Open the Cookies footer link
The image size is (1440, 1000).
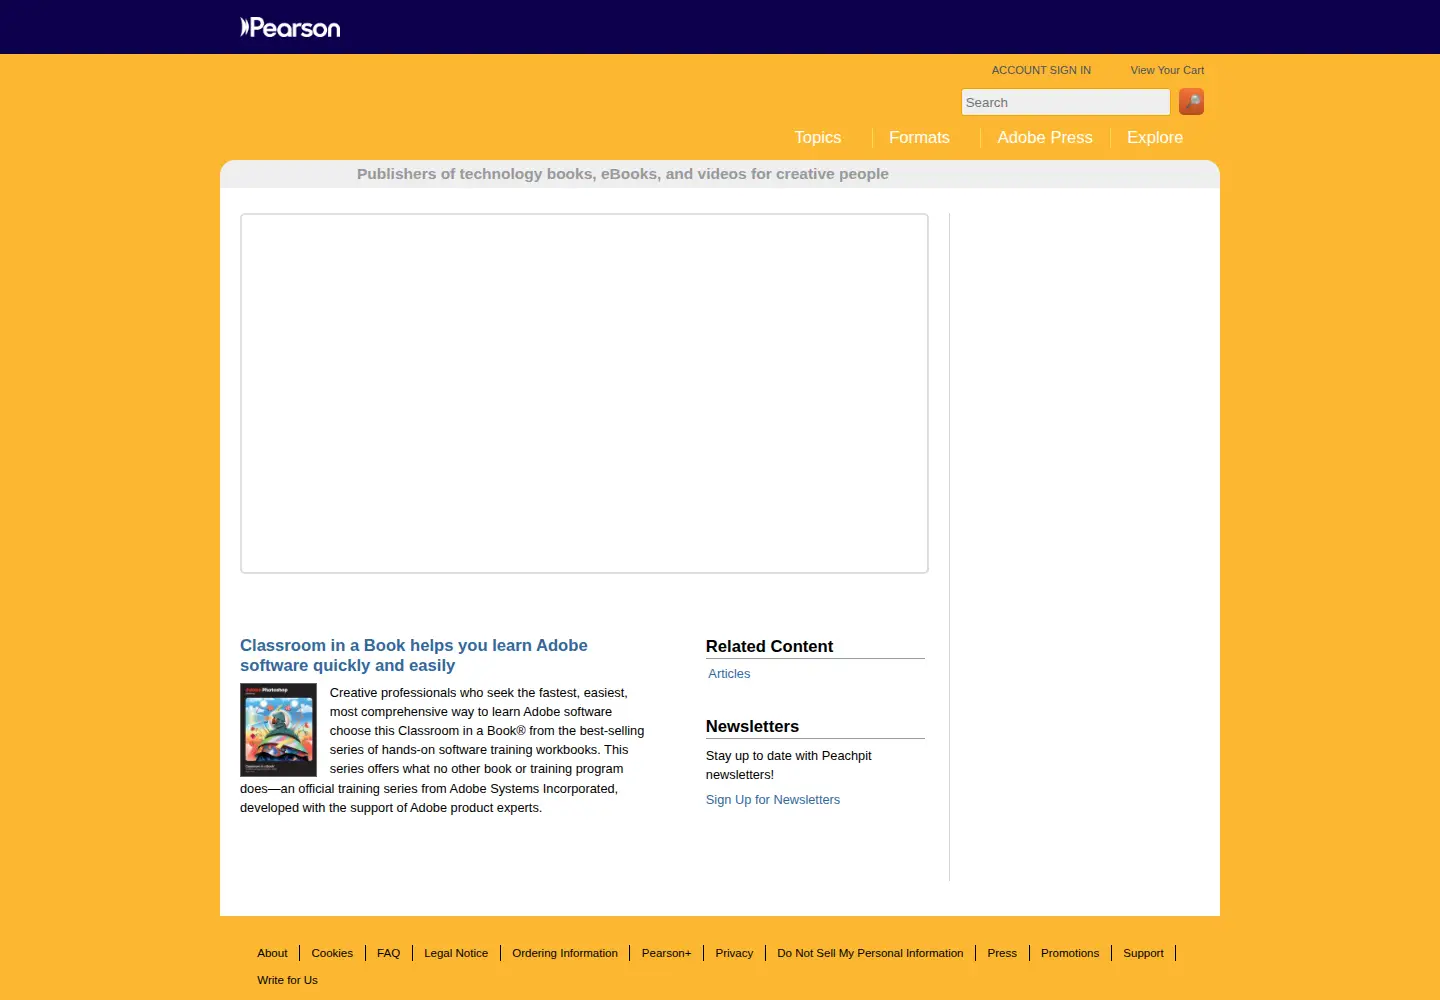pos(332,953)
